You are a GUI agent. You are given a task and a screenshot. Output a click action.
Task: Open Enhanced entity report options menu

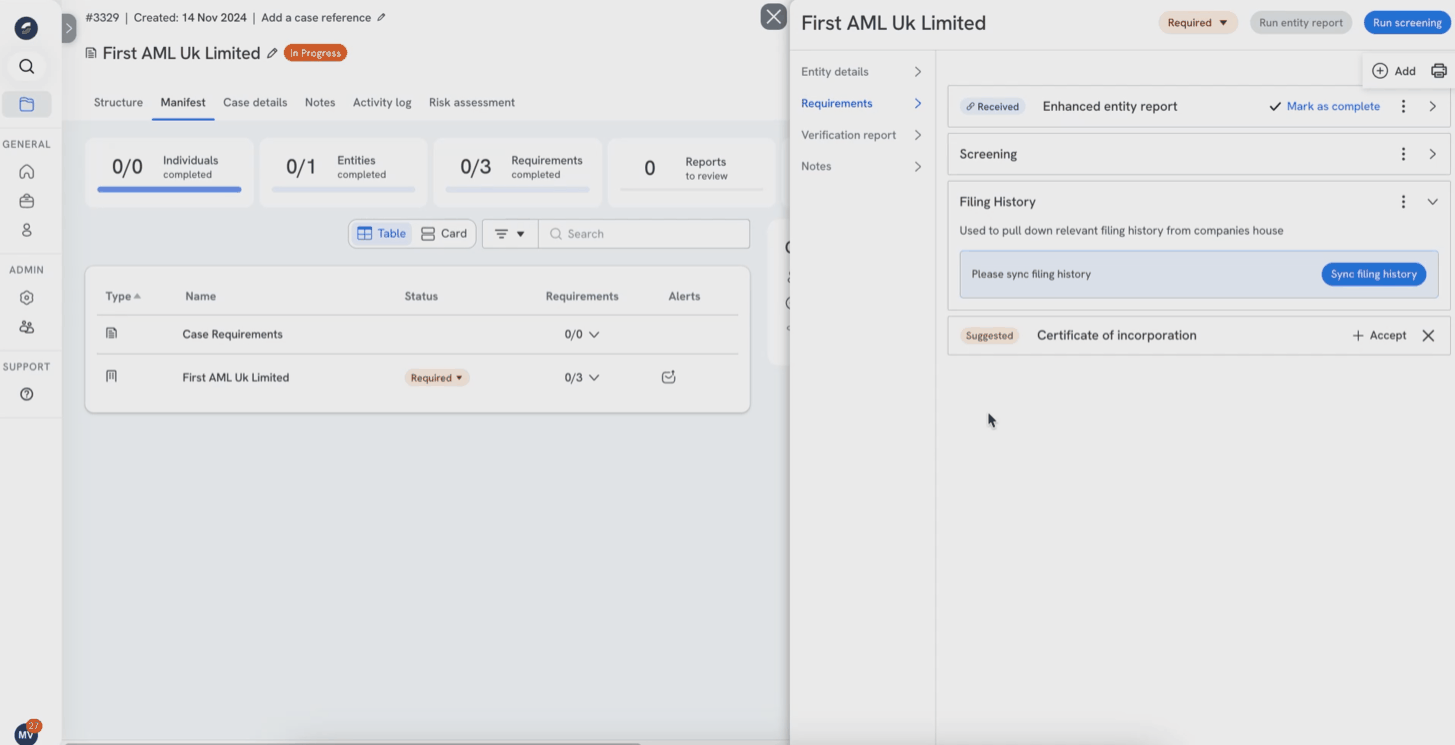tap(1403, 106)
